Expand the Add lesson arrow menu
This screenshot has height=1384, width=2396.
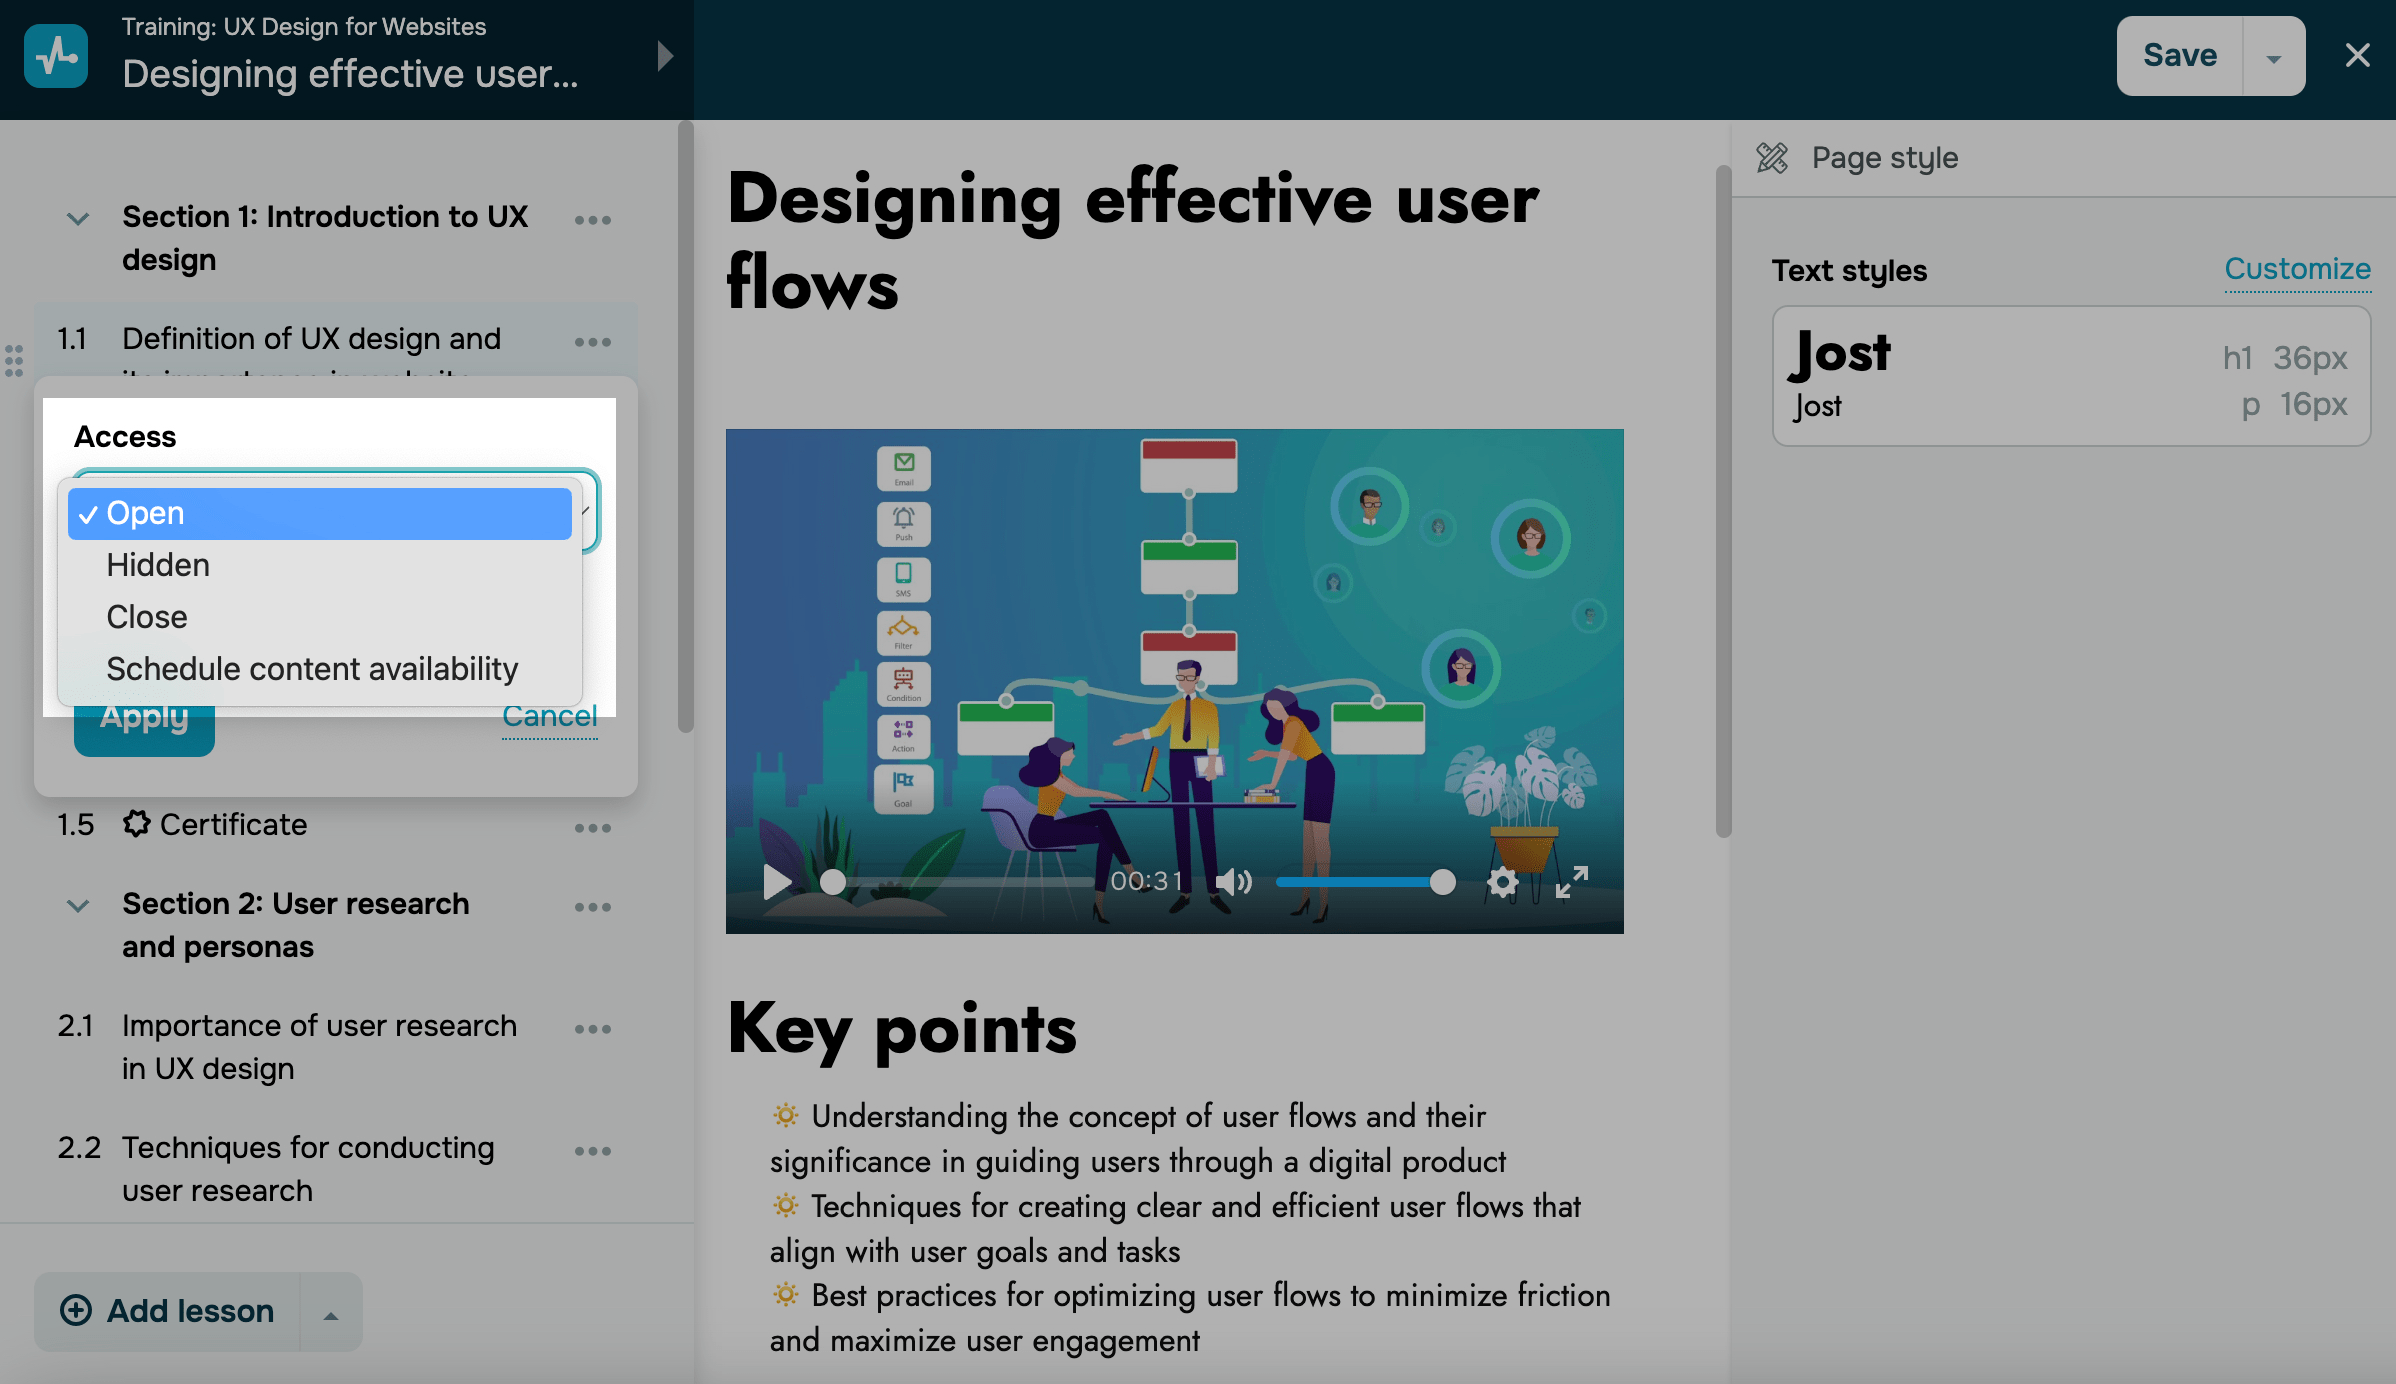tap(330, 1314)
